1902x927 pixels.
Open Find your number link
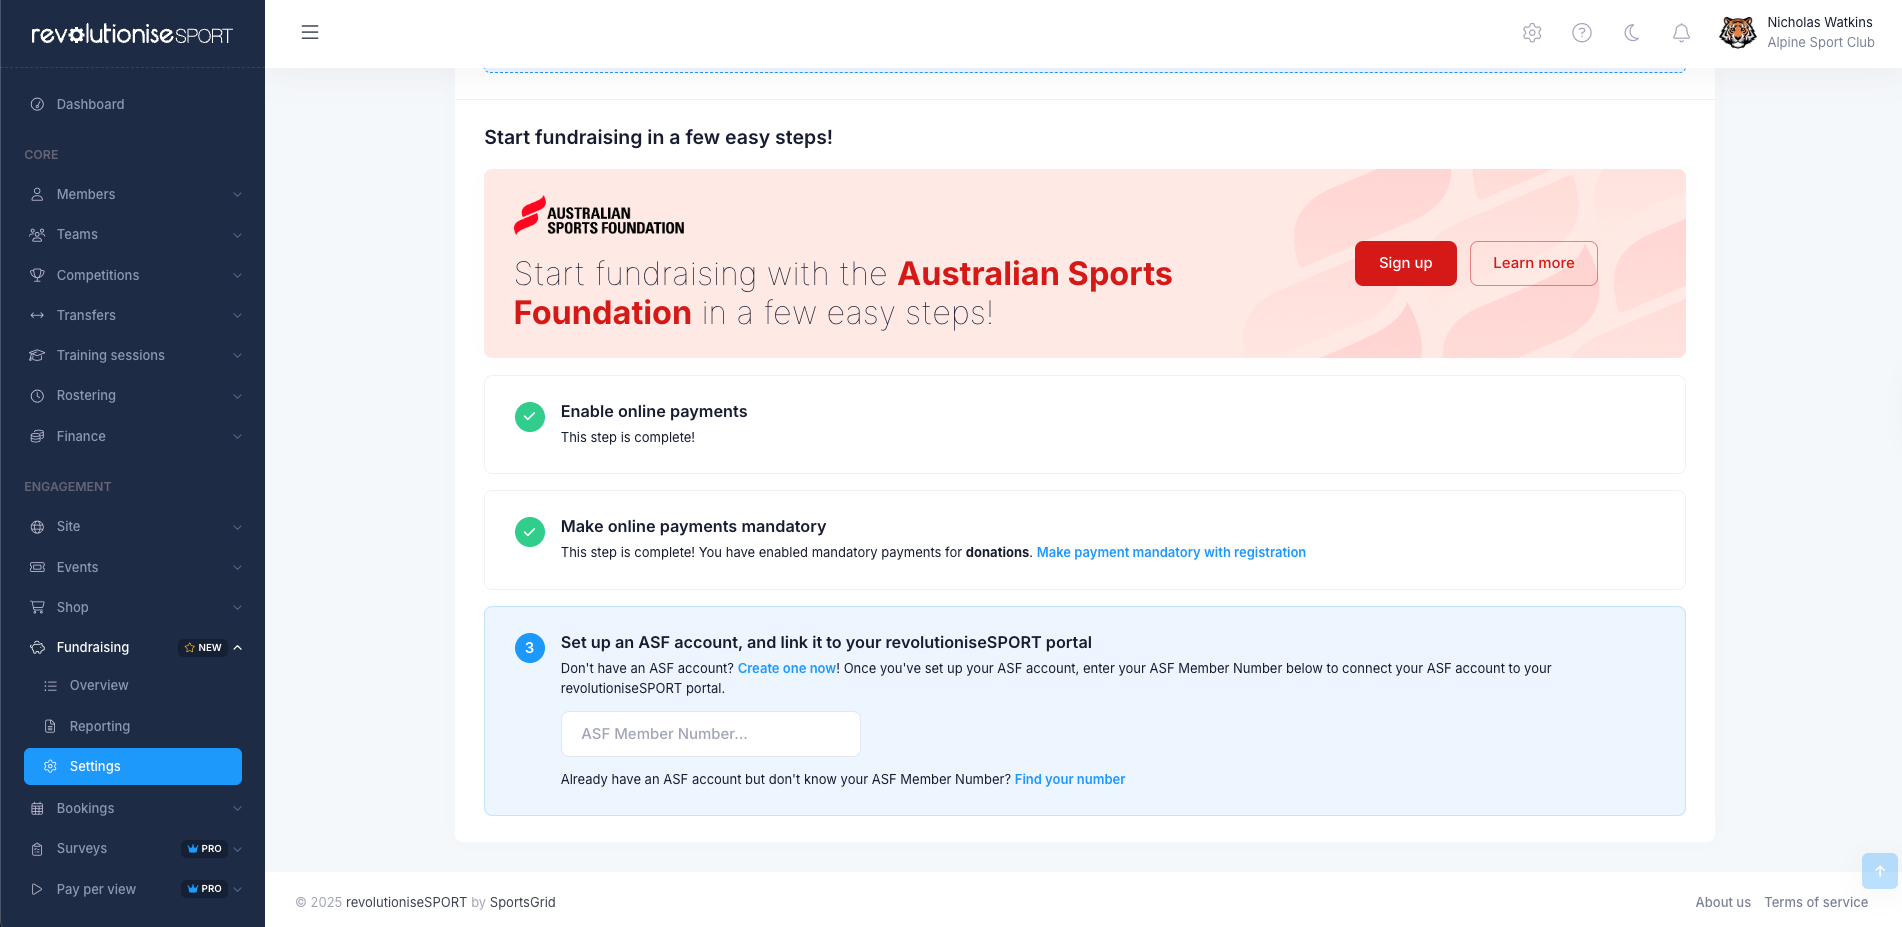[1070, 779]
